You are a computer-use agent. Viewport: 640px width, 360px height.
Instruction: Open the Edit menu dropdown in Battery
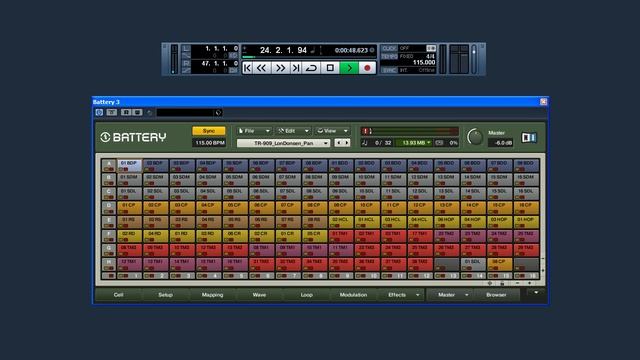point(293,131)
